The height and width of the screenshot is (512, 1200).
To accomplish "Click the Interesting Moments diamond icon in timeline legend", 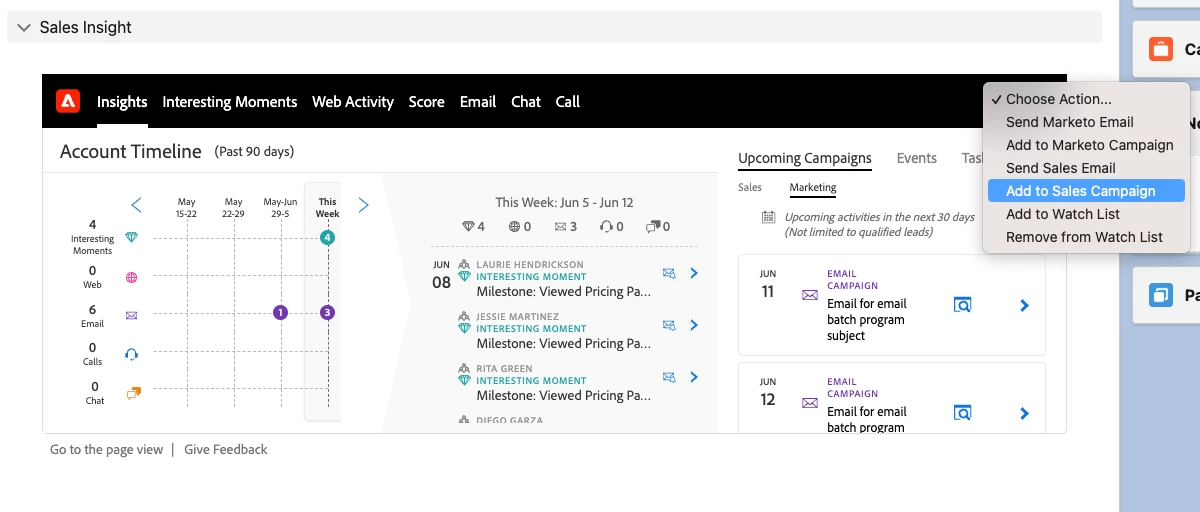I will click(131, 238).
